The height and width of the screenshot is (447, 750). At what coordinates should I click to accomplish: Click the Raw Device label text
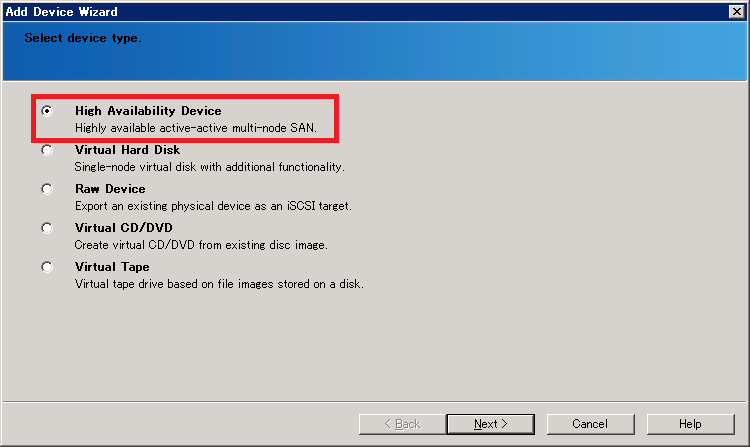click(x=110, y=189)
